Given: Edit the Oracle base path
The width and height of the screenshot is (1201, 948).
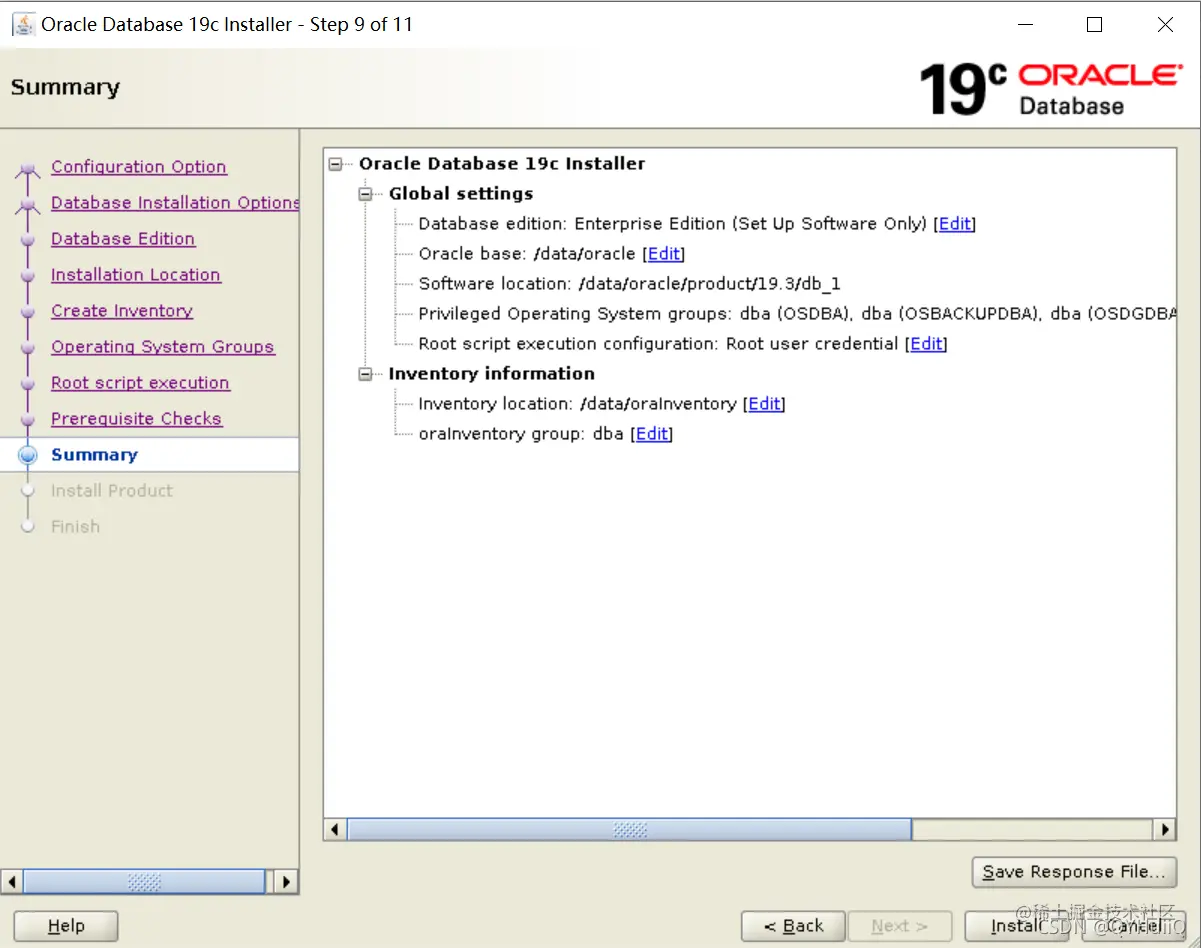Looking at the screenshot, I should [x=664, y=254].
